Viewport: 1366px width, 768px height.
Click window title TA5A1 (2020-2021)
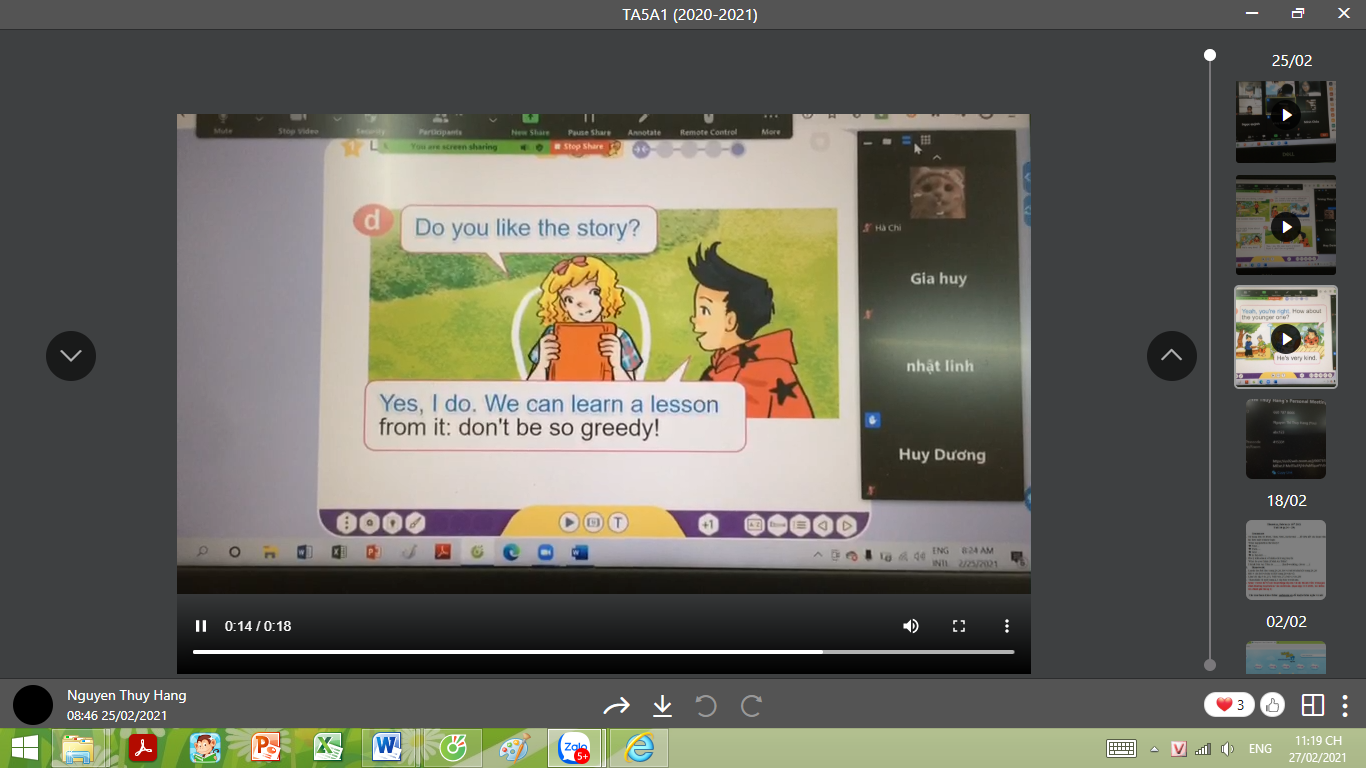point(689,14)
